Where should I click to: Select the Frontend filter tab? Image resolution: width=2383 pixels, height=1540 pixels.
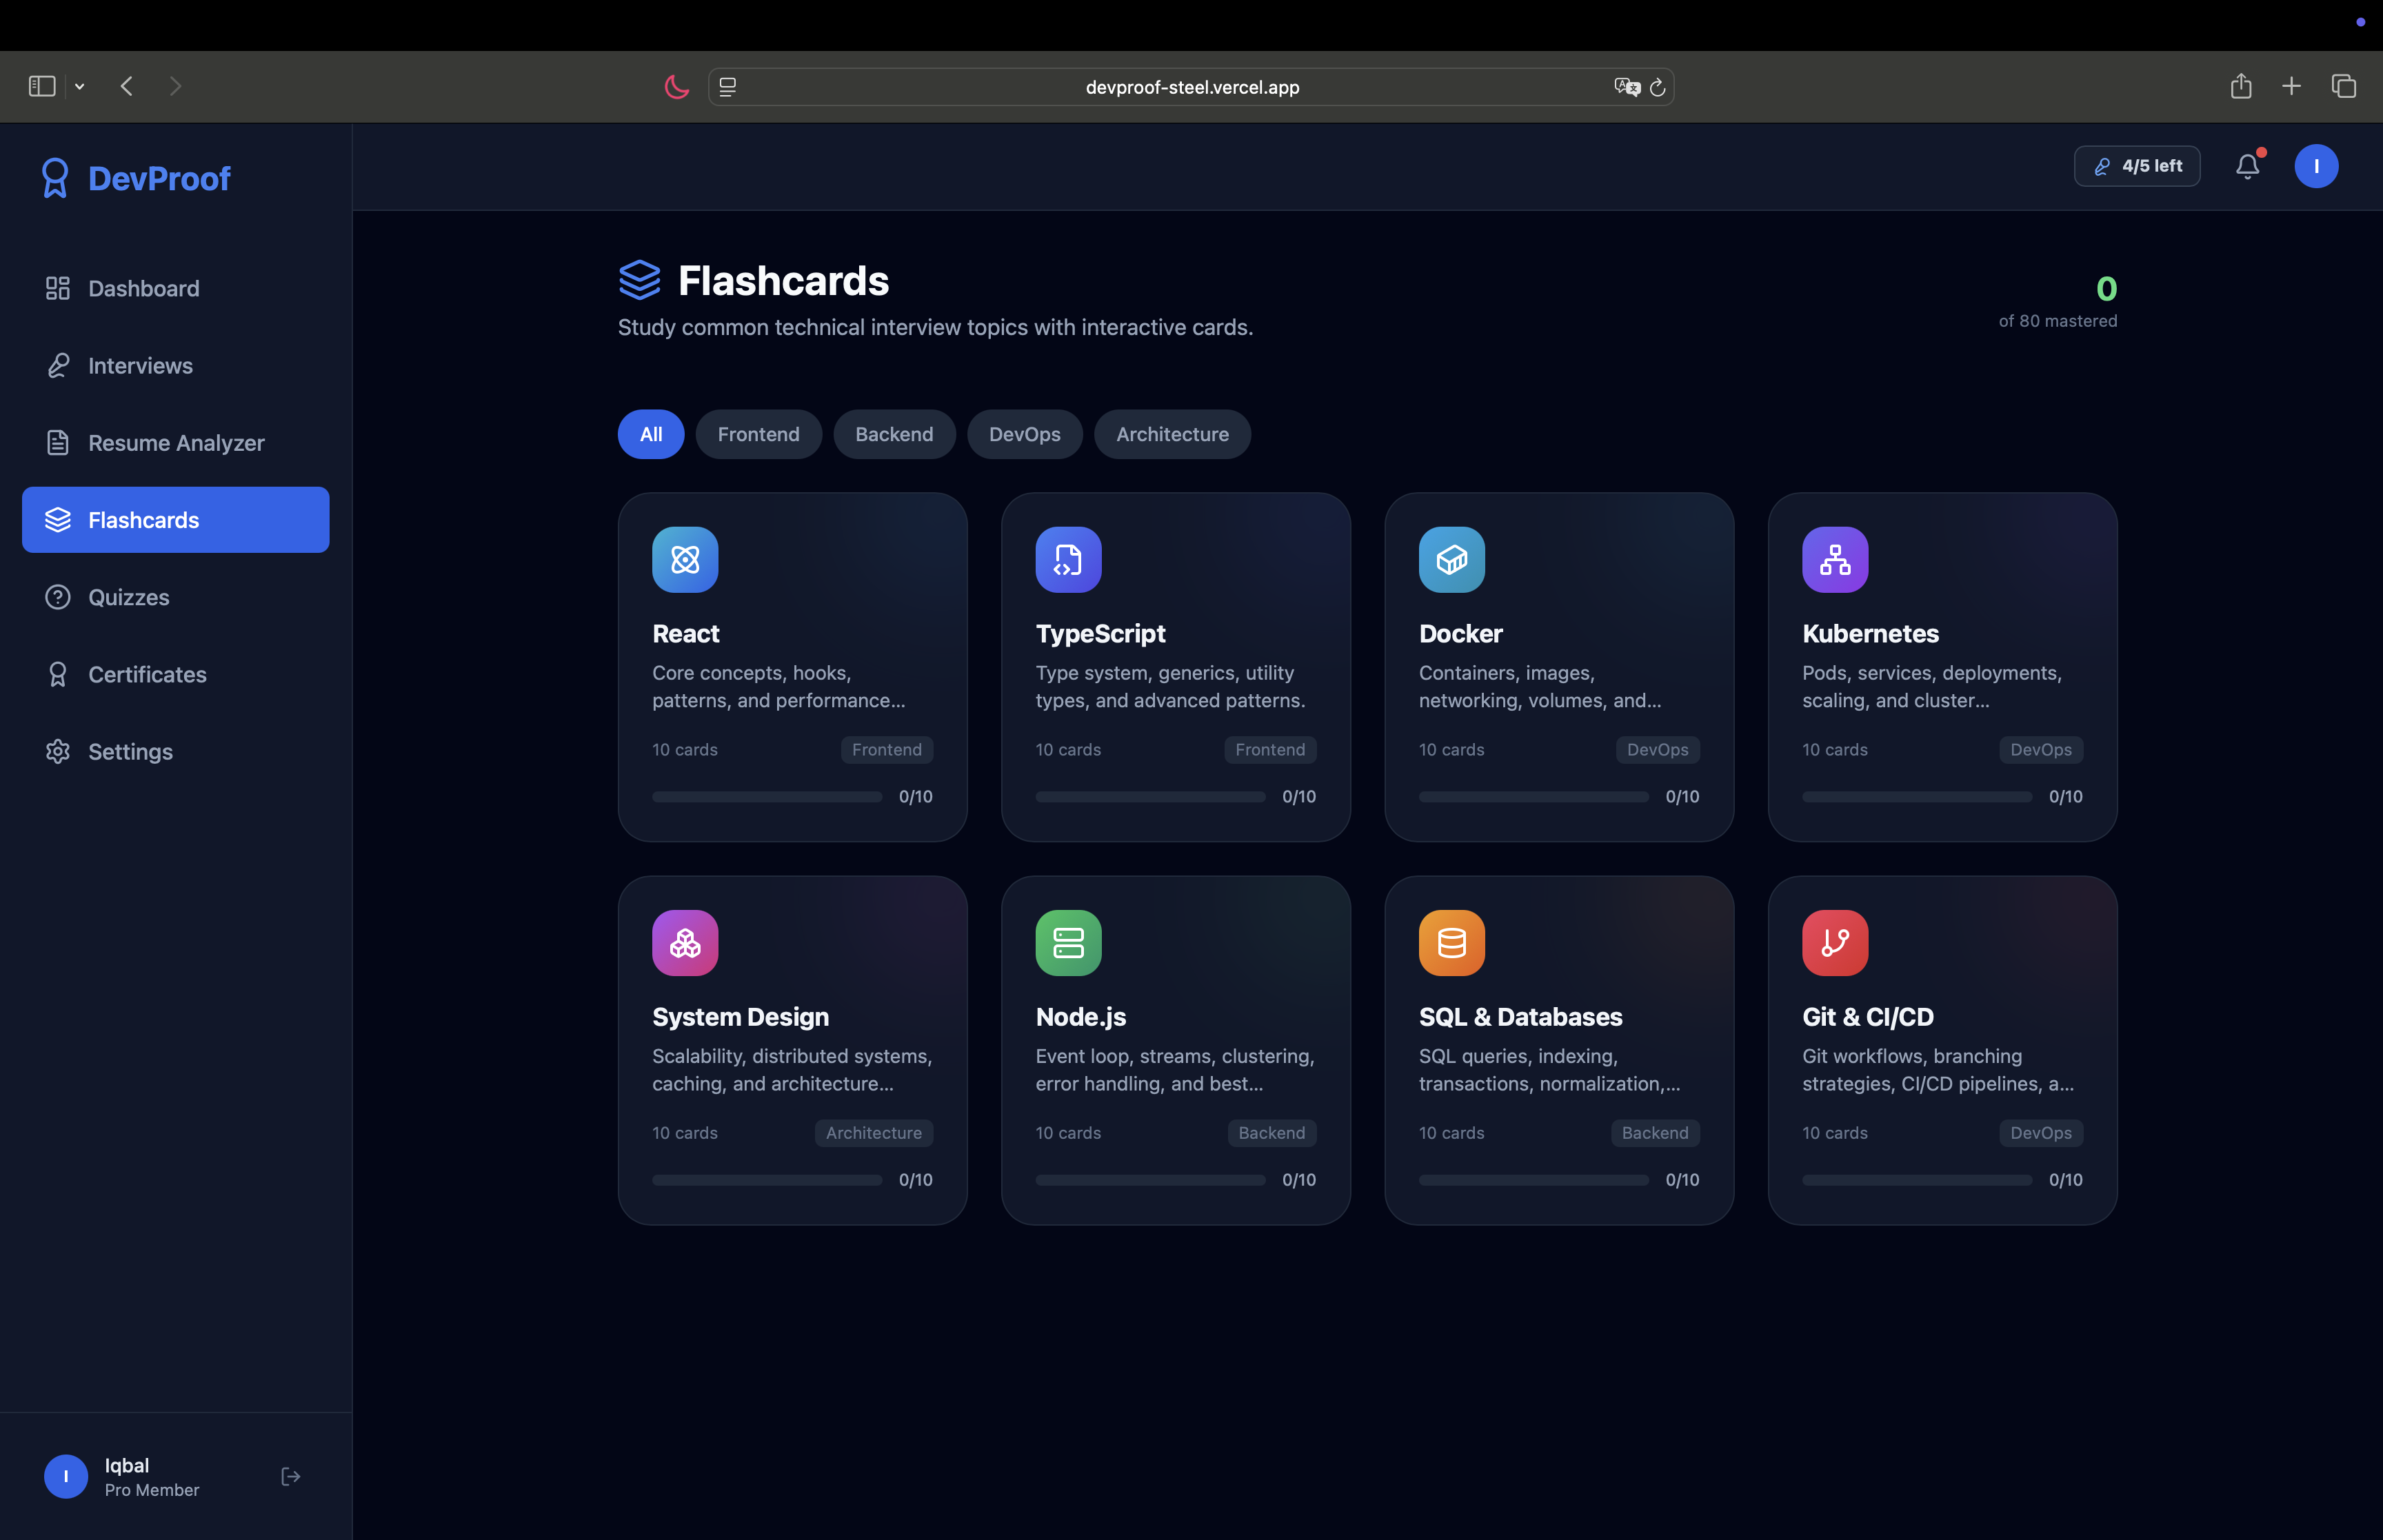pos(758,434)
